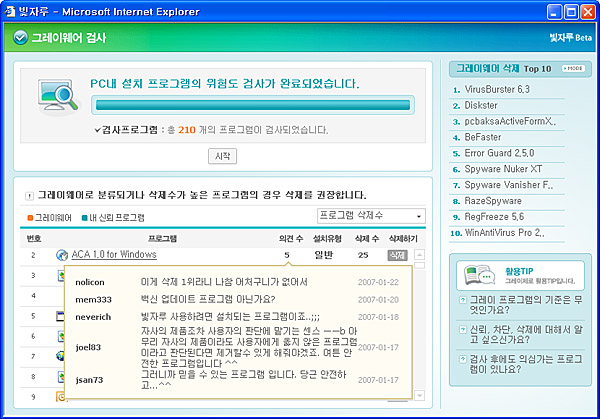Select pcbaksaActiveFormX in Top 10 list
Image resolution: width=600 pixels, height=419 pixels.
tap(510, 121)
